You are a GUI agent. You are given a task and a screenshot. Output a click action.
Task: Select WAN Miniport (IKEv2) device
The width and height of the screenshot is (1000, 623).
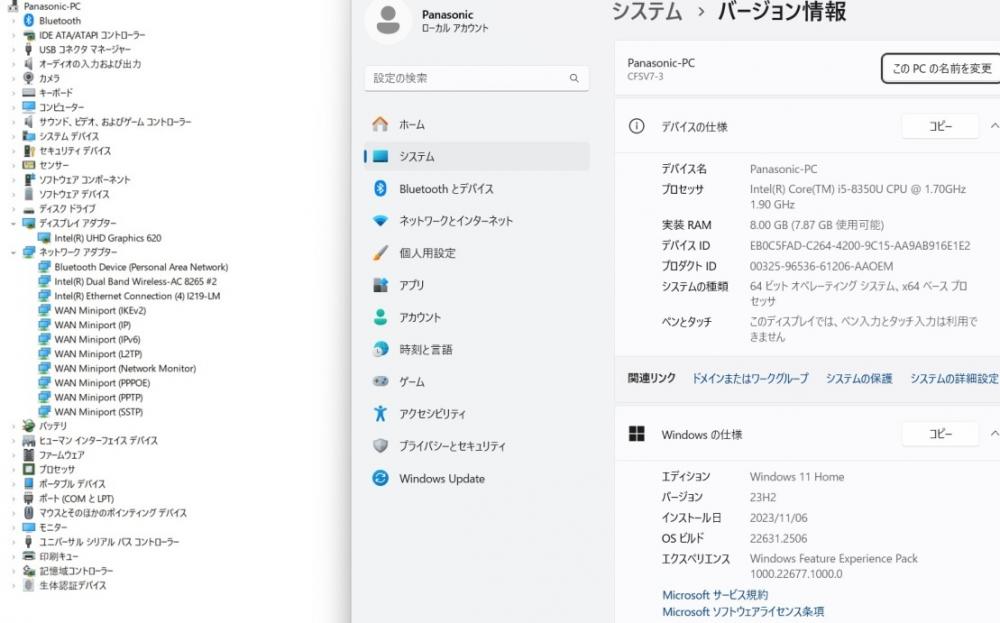100,311
